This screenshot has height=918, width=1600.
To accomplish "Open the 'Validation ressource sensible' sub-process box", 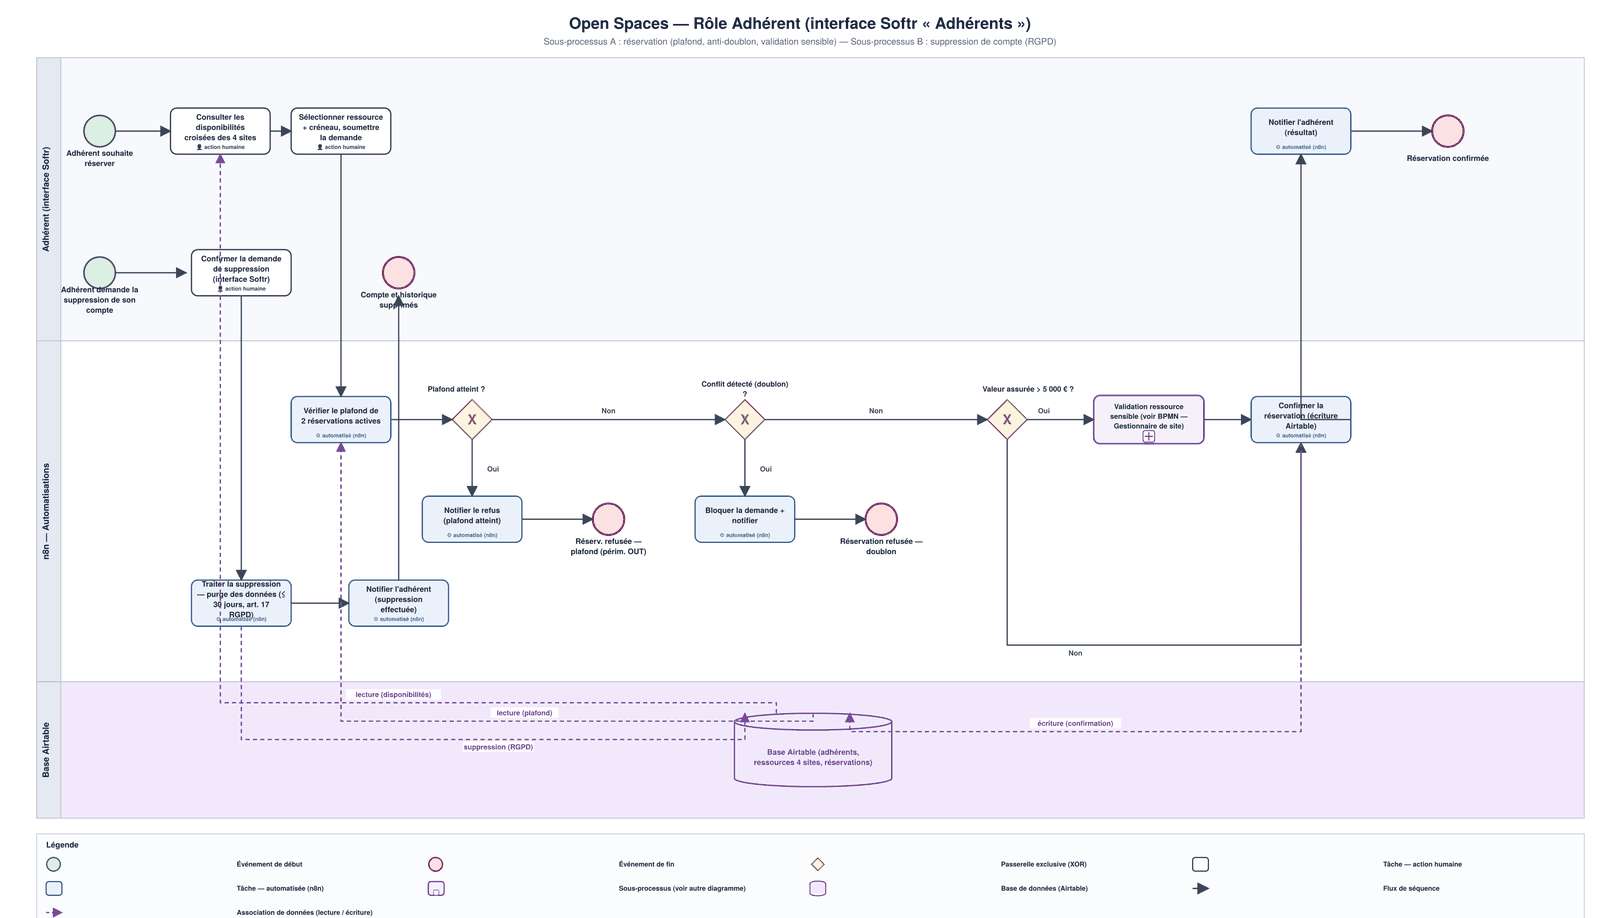I will [x=1149, y=420].
